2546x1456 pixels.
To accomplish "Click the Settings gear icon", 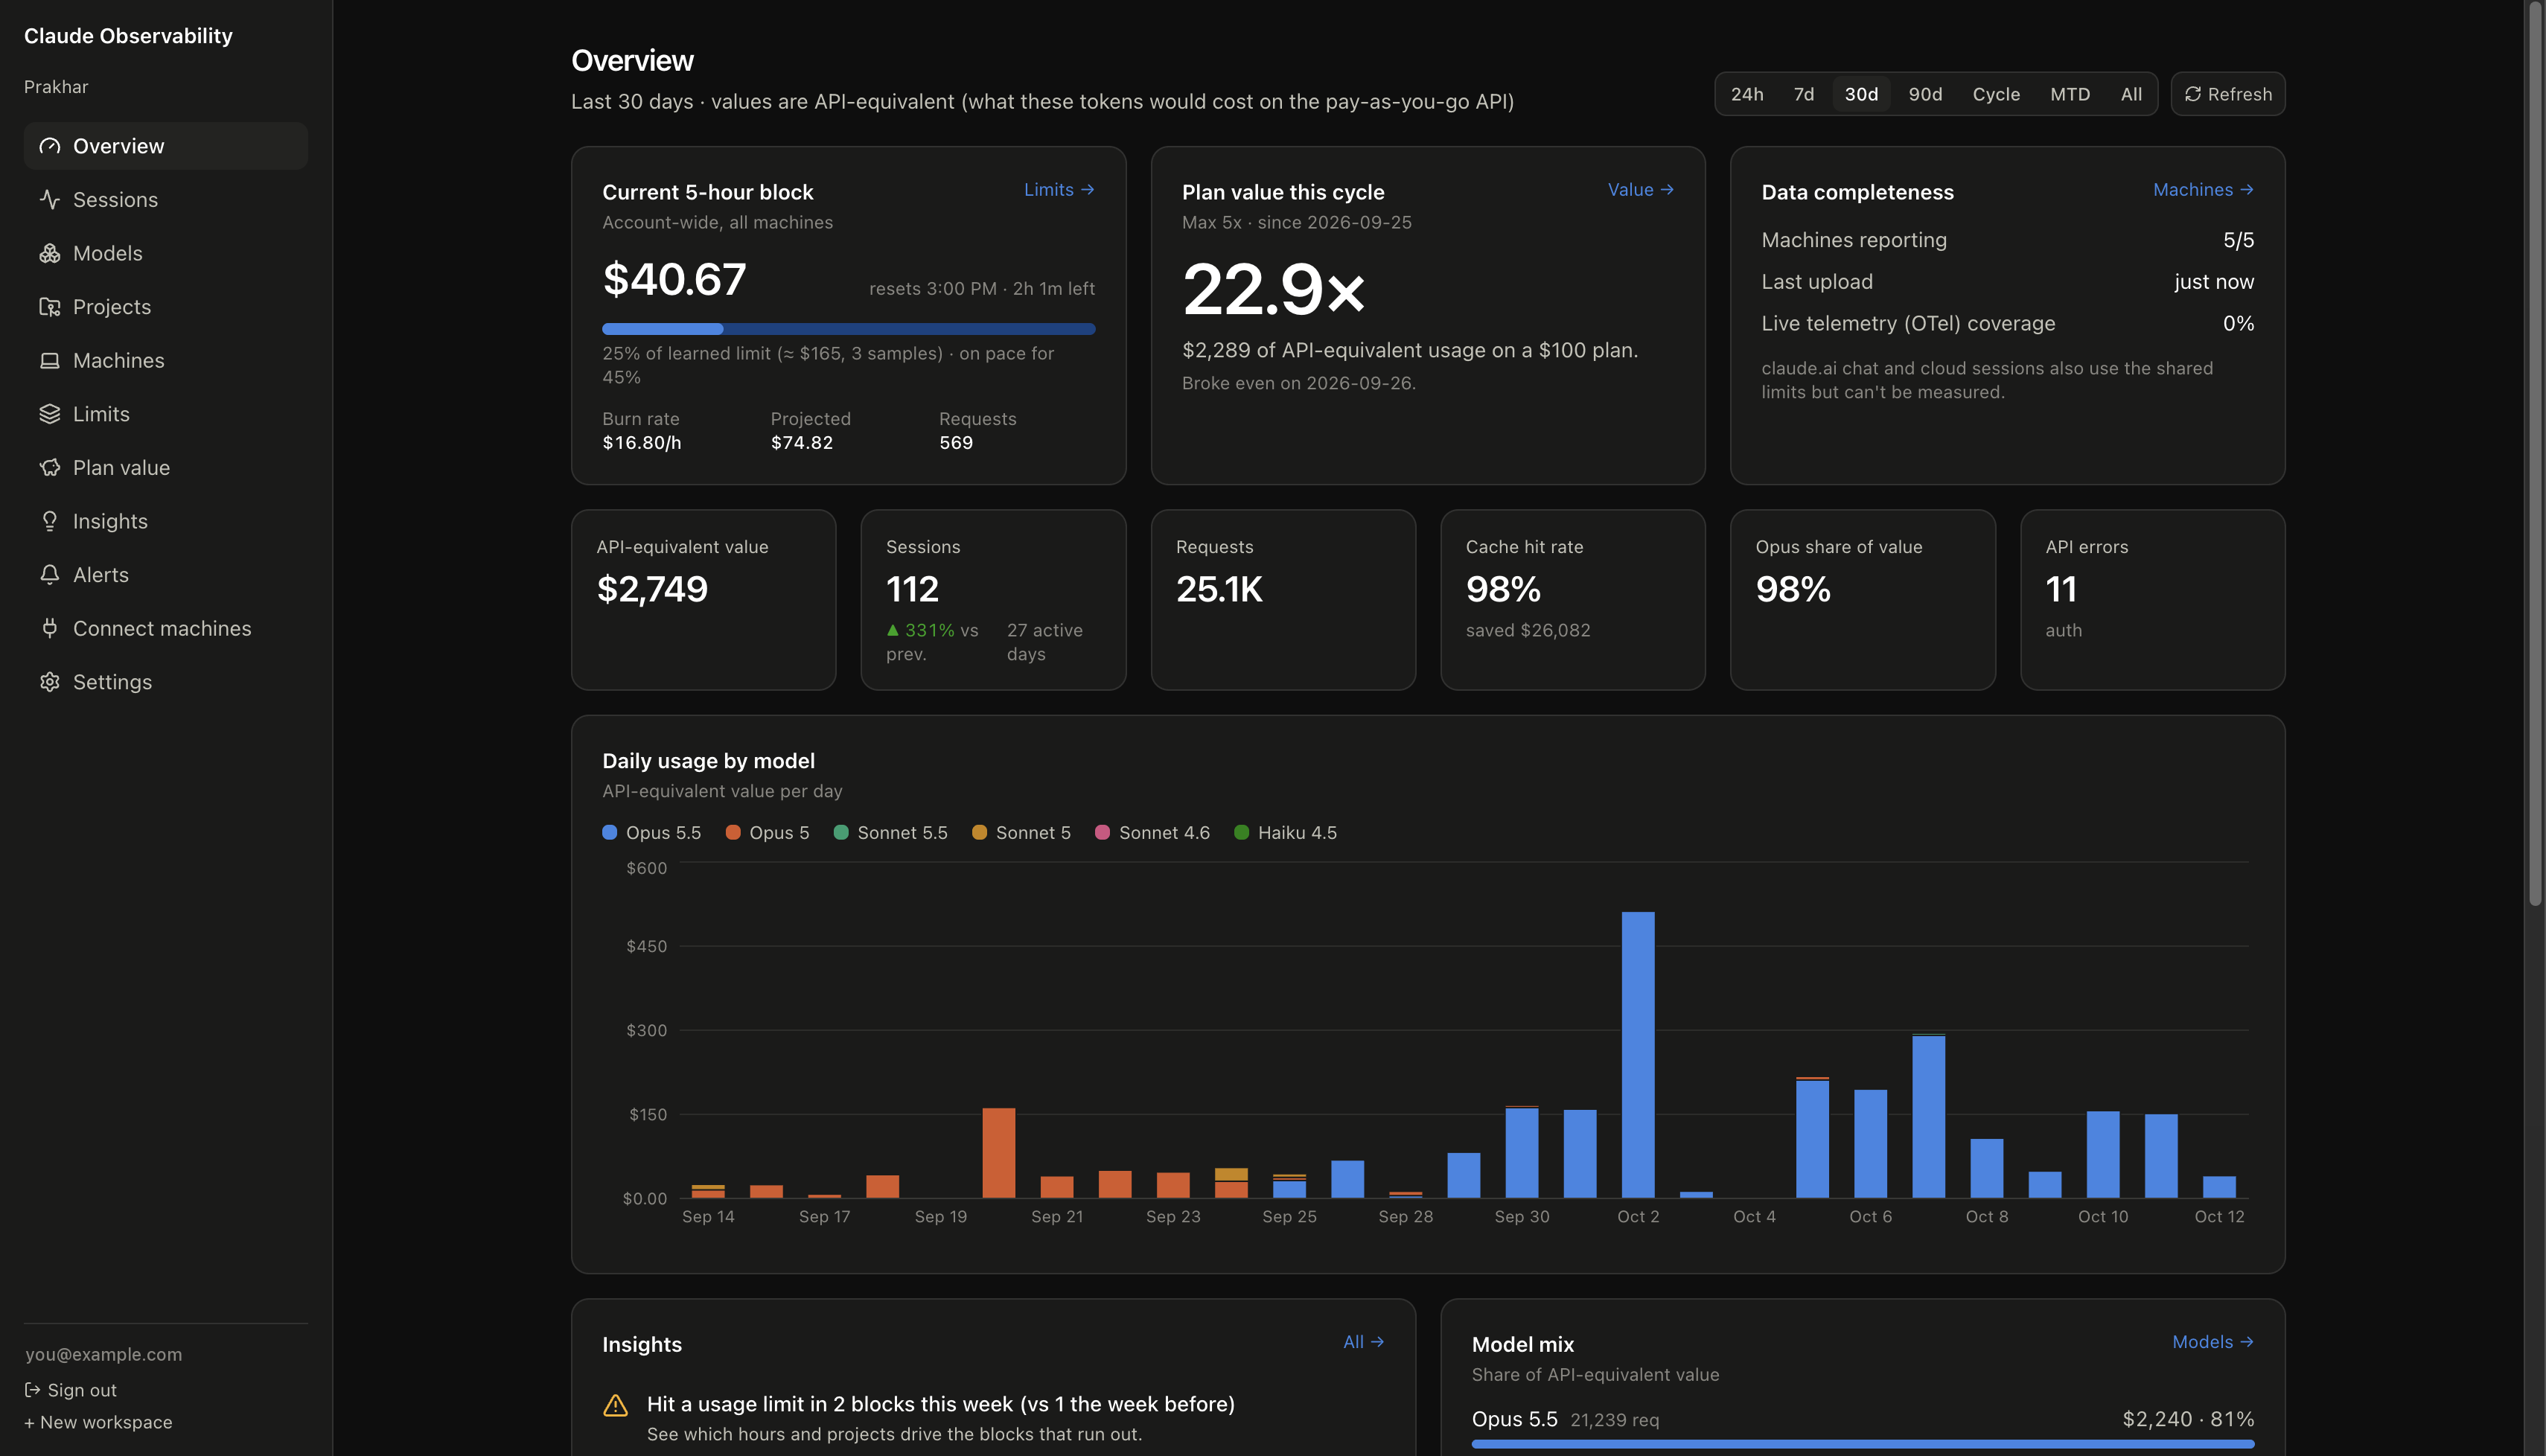I will (x=49, y=682).
